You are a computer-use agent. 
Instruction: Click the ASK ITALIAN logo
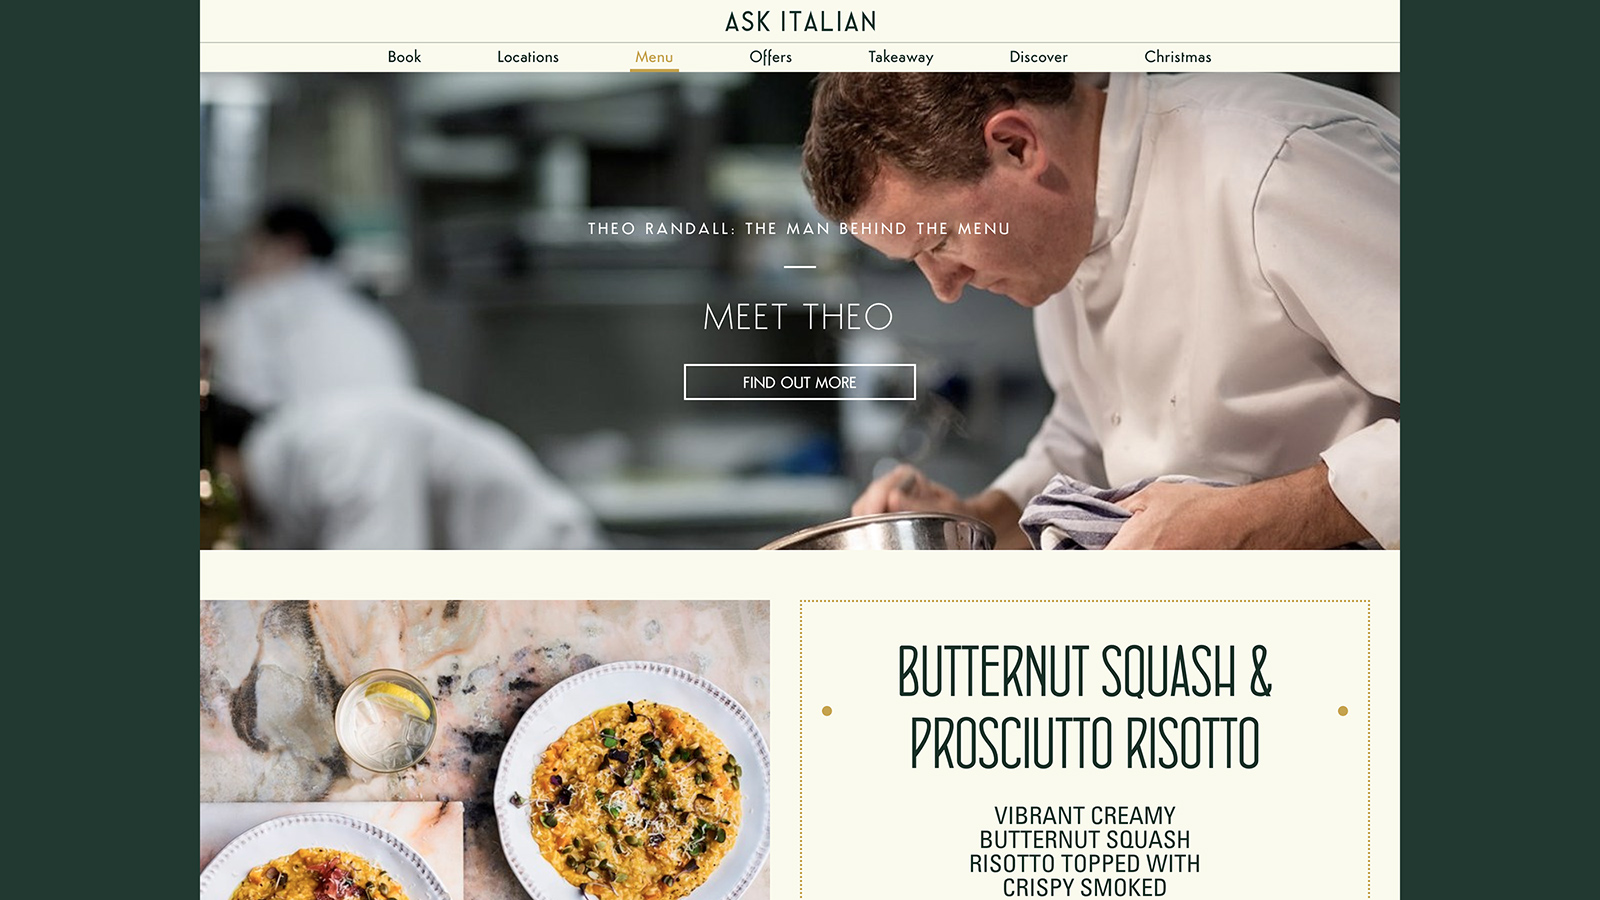point(800,21)
